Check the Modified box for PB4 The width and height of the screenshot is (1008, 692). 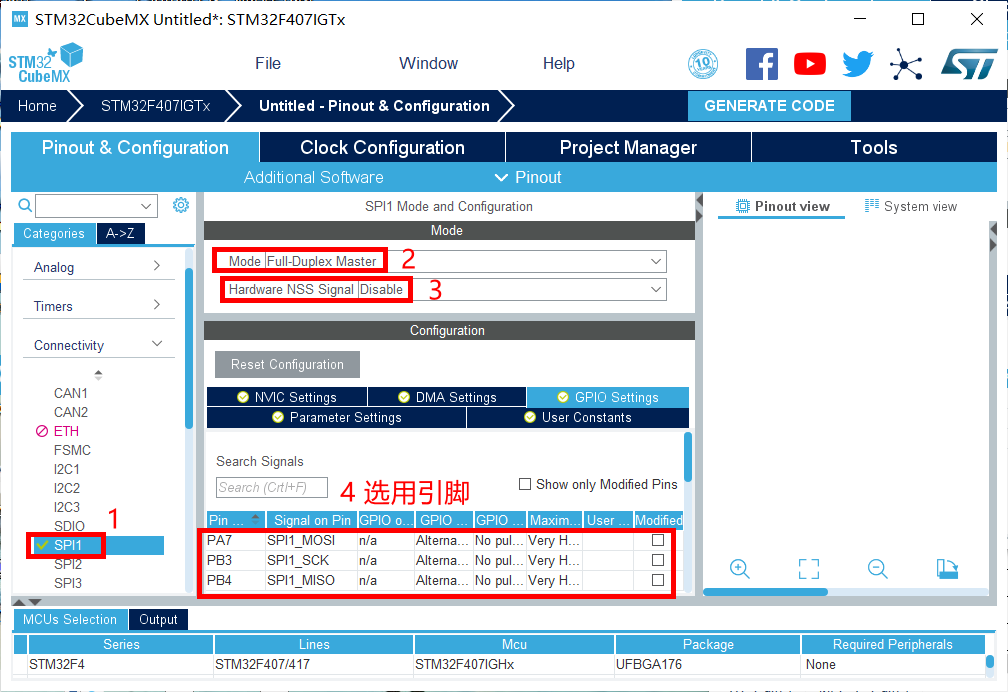tap(658, 580)
